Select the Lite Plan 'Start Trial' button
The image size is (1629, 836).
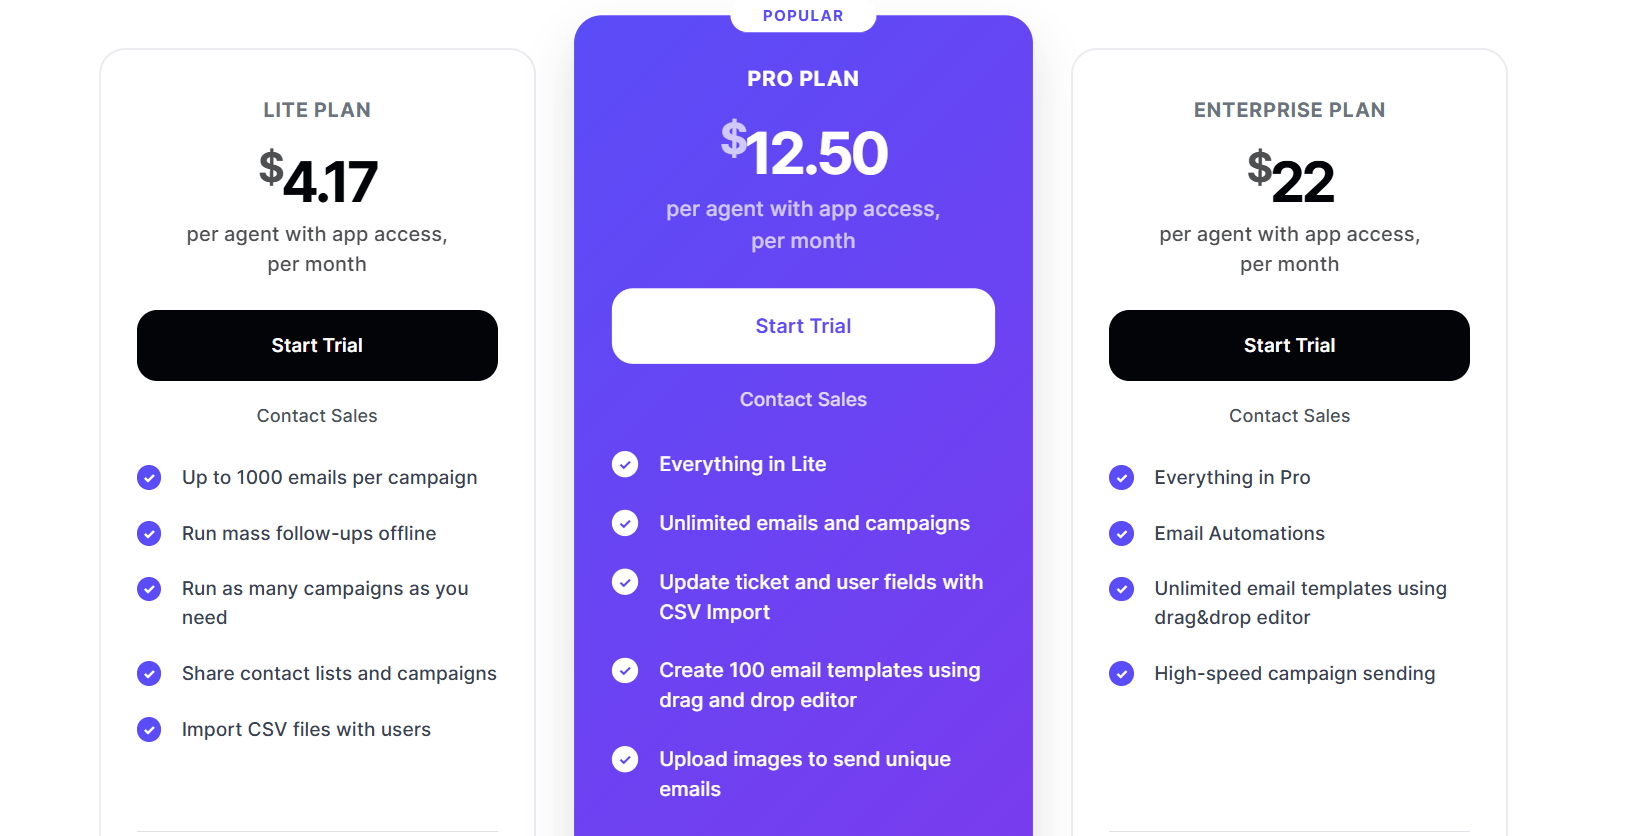[317, 345]
